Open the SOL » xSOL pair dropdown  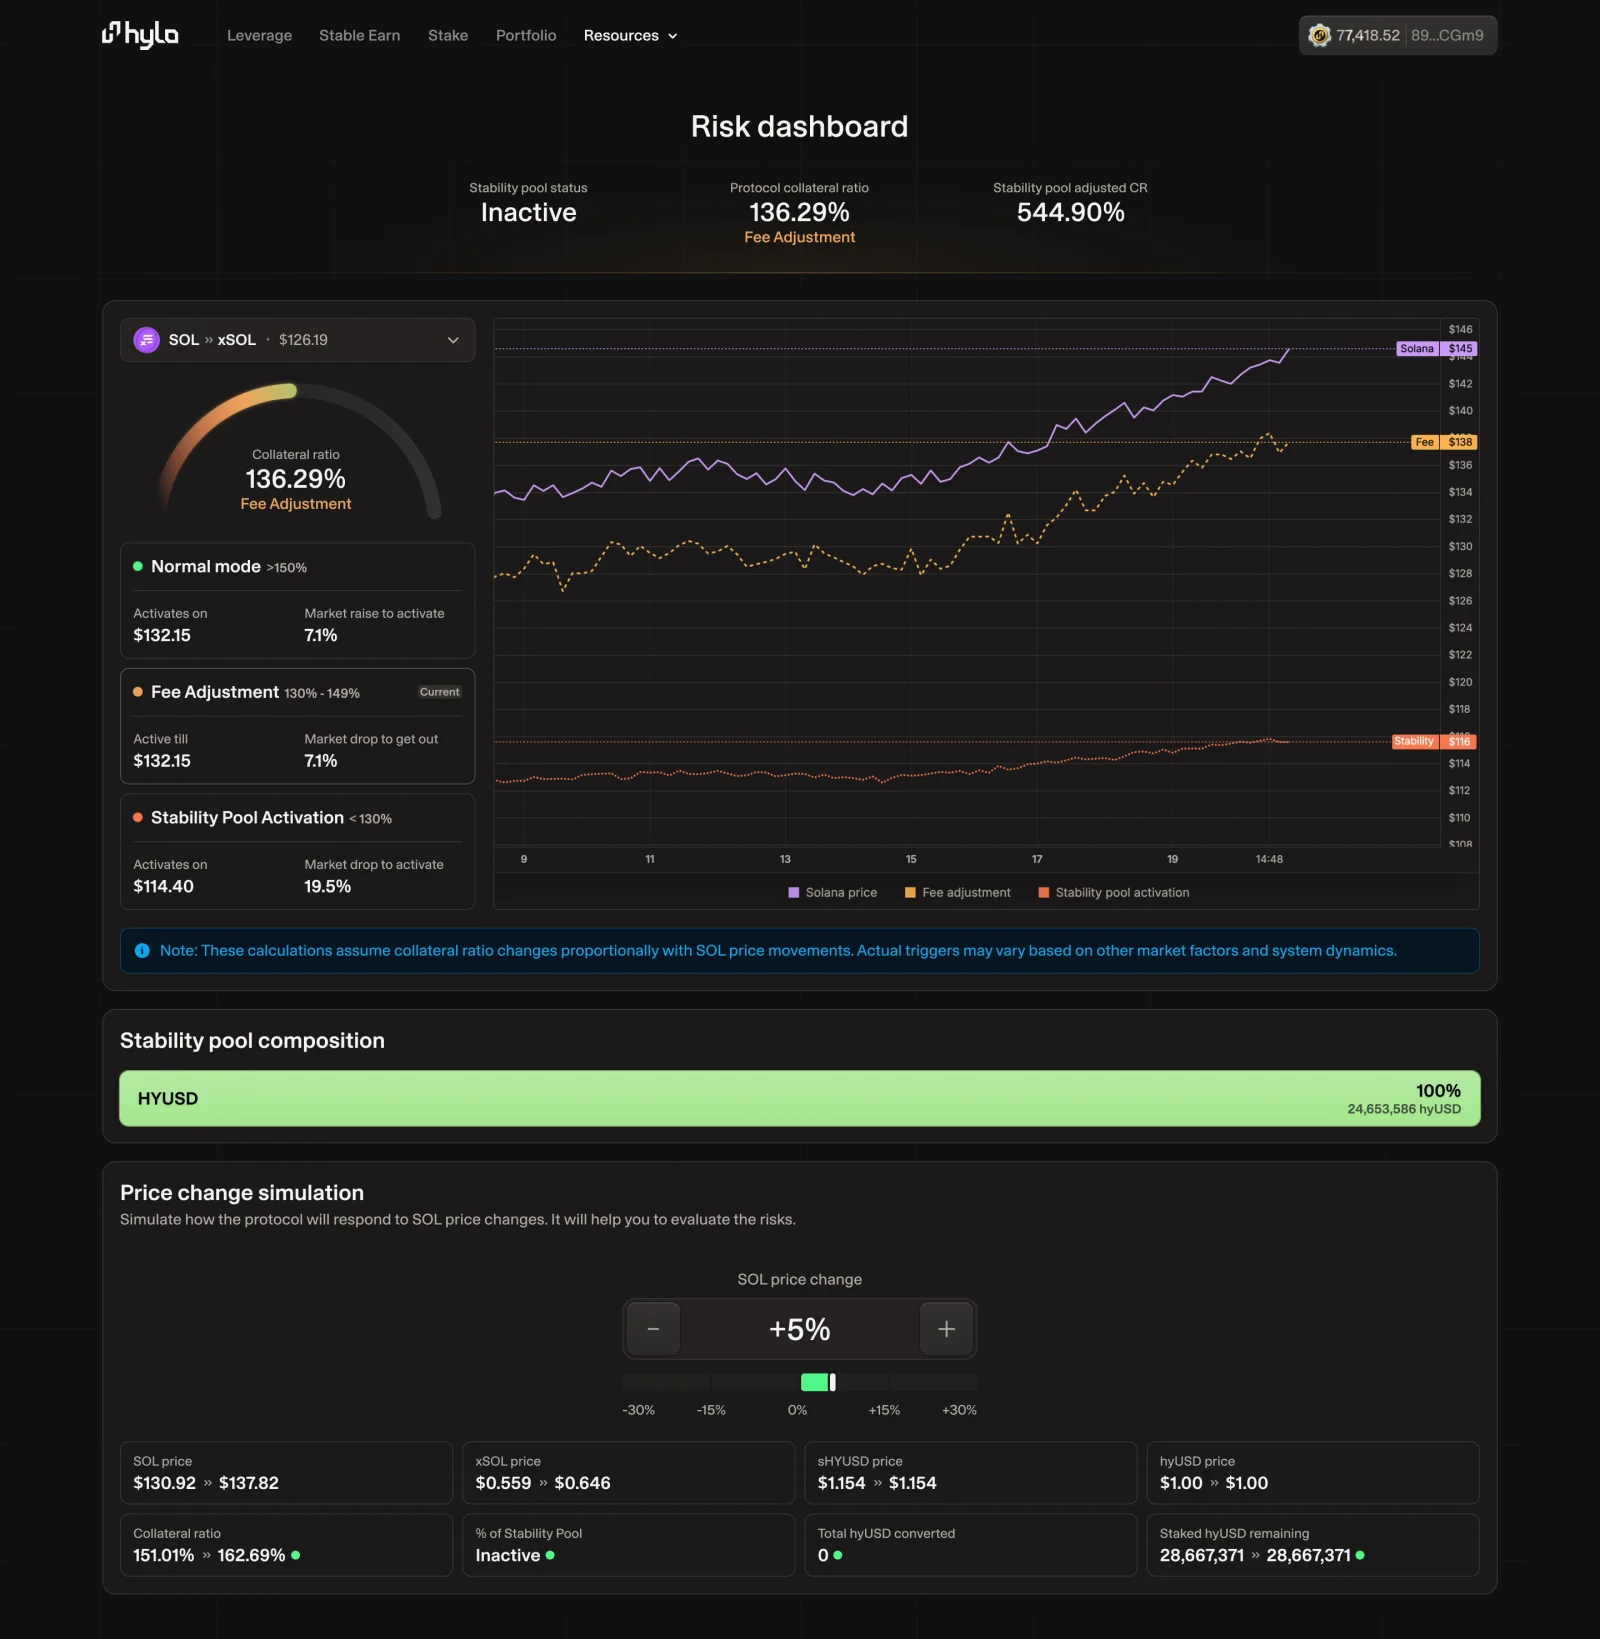pos(297,340)
